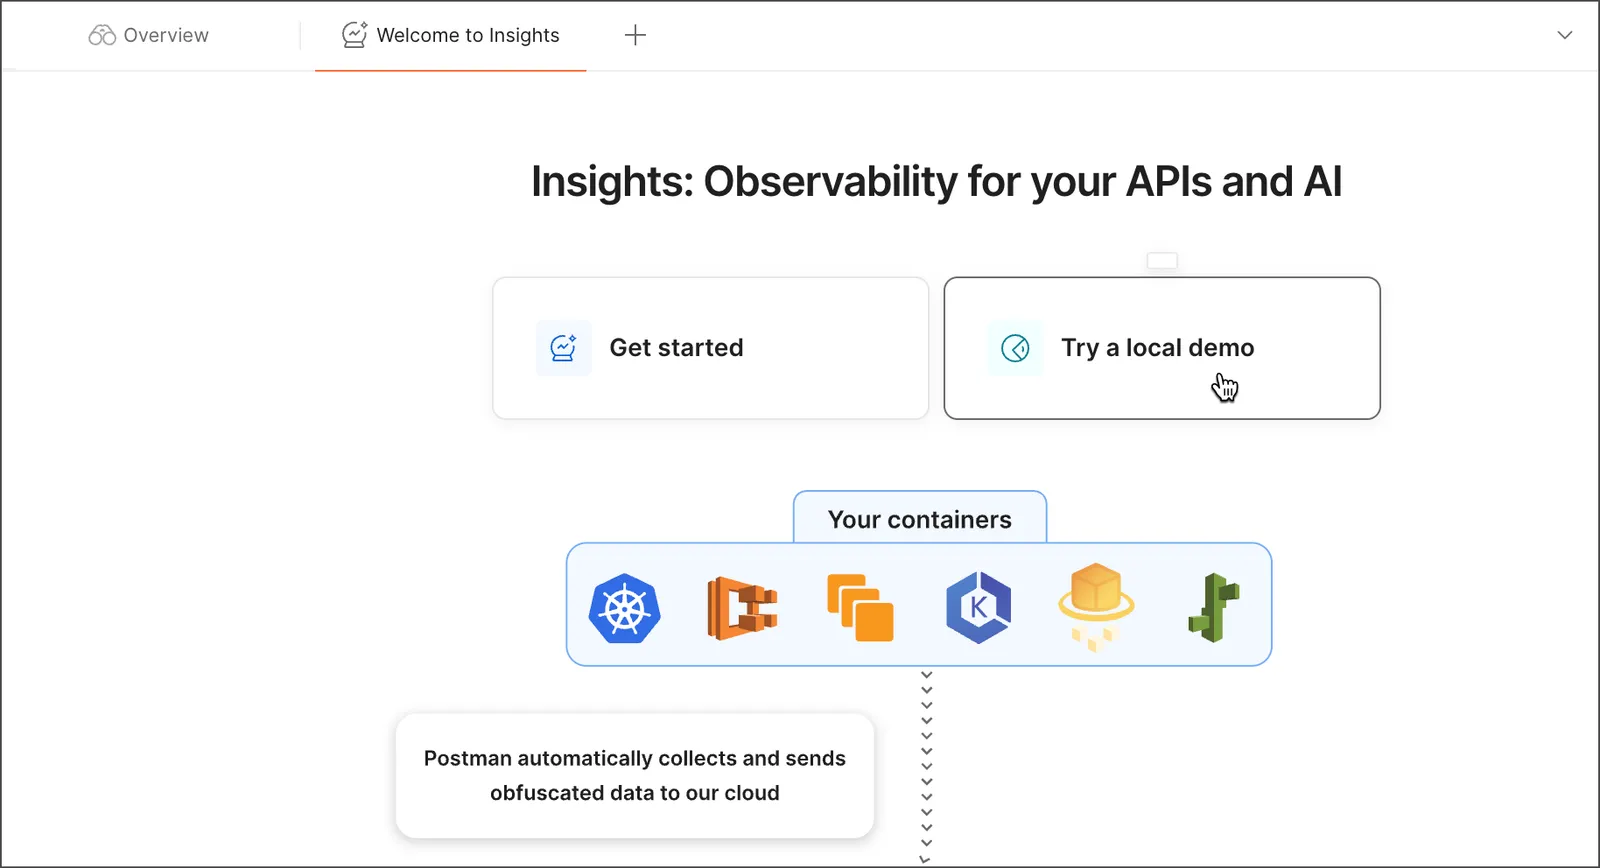Expand the tab list dropdown chevron
Screen dimensions: 1600x868
tap(1565, 35)
